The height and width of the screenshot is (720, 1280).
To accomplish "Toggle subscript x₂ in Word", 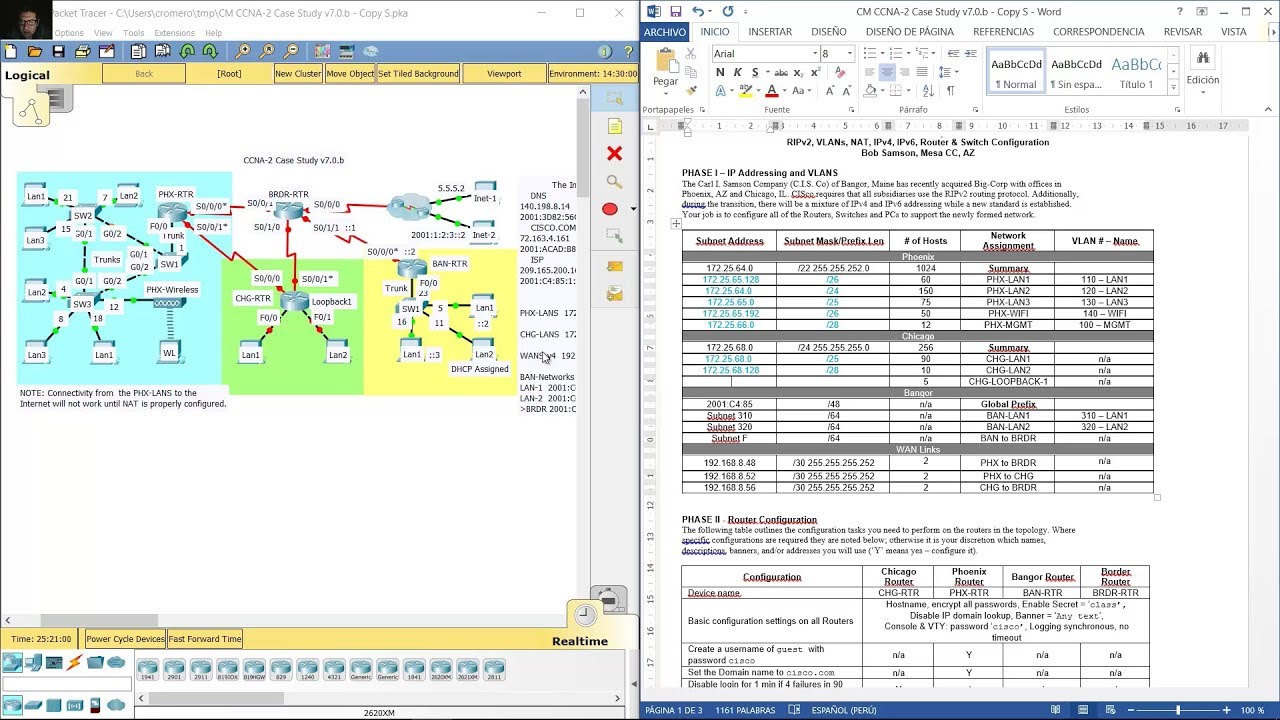I will pyautogui.click(x=798, y=72).
